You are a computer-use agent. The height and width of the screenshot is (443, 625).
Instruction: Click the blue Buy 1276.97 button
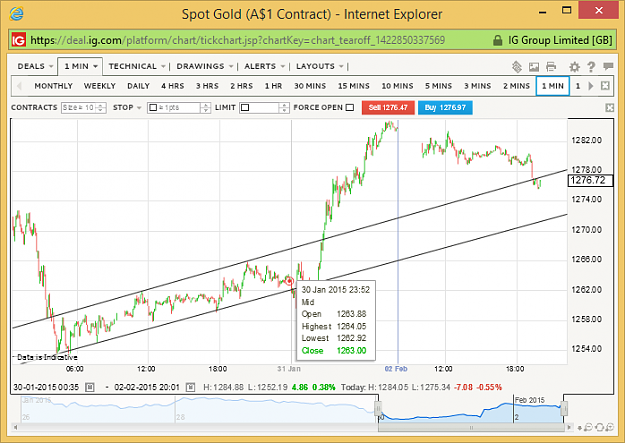(x=445, y=107)
